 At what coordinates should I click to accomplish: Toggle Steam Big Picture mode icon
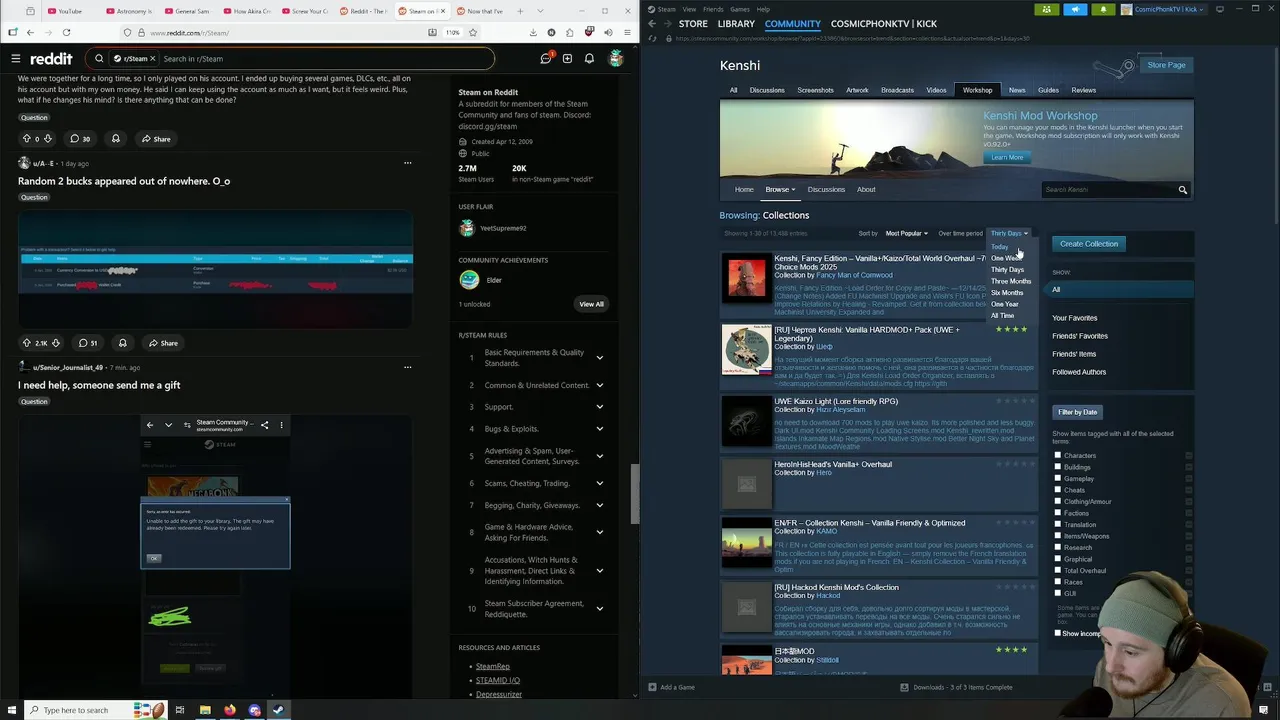1219,9
